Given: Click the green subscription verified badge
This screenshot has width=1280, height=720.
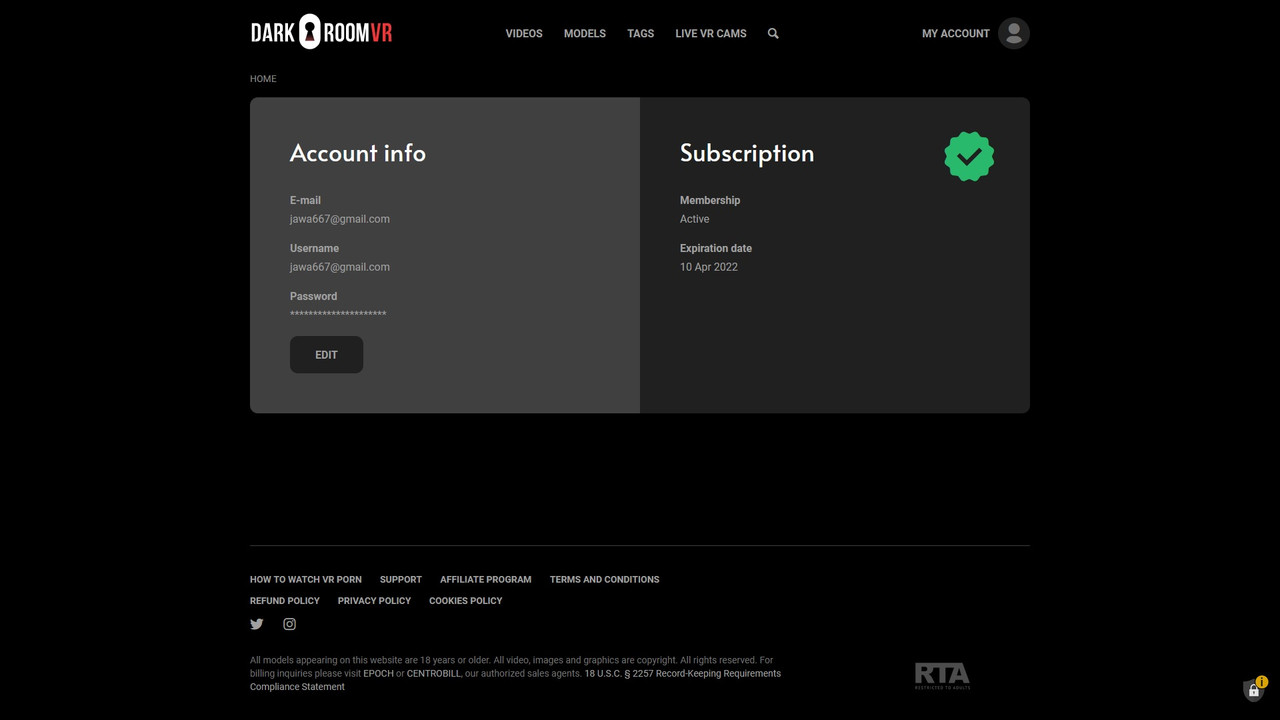Looking at the screenshot, I should 968,157.
